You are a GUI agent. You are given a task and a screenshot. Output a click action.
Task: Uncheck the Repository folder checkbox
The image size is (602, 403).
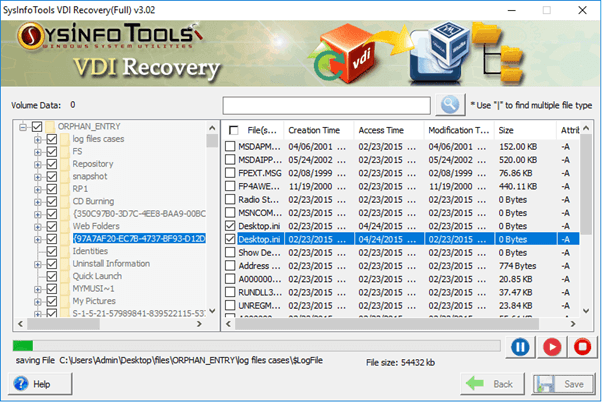pyautogui.click(x=52, y=164)
